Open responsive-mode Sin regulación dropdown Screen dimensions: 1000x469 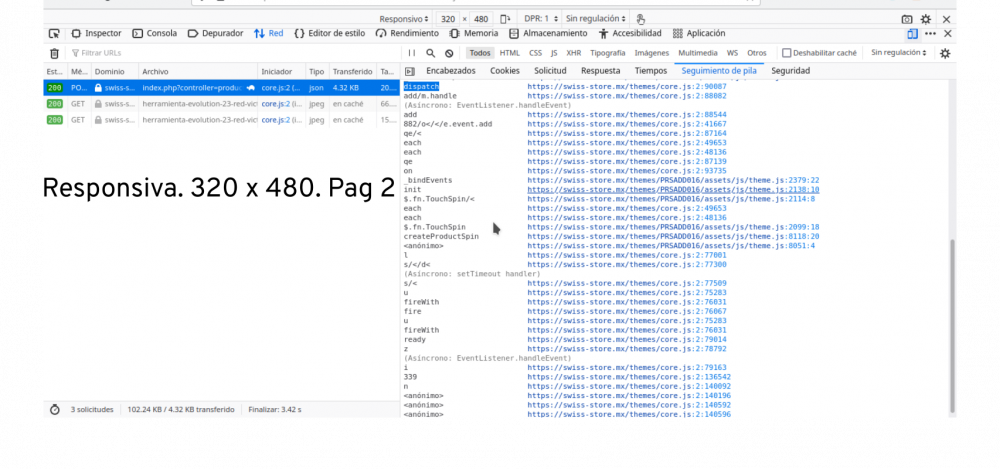[596, 19]
